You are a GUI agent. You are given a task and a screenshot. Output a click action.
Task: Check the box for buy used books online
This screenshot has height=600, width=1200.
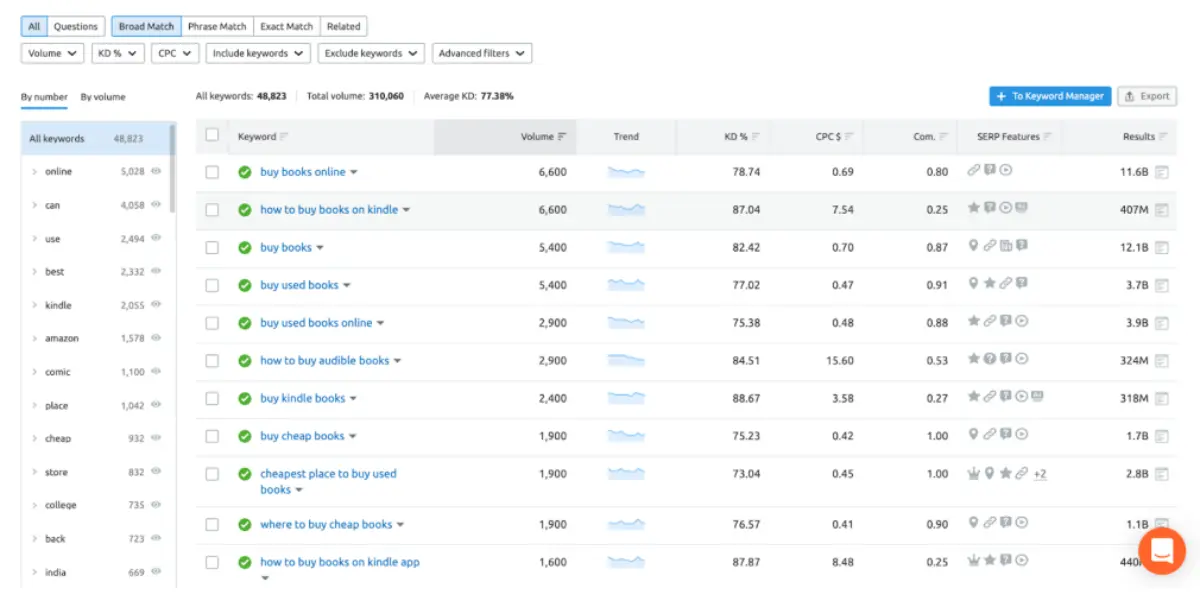click(x=212, y=323)
